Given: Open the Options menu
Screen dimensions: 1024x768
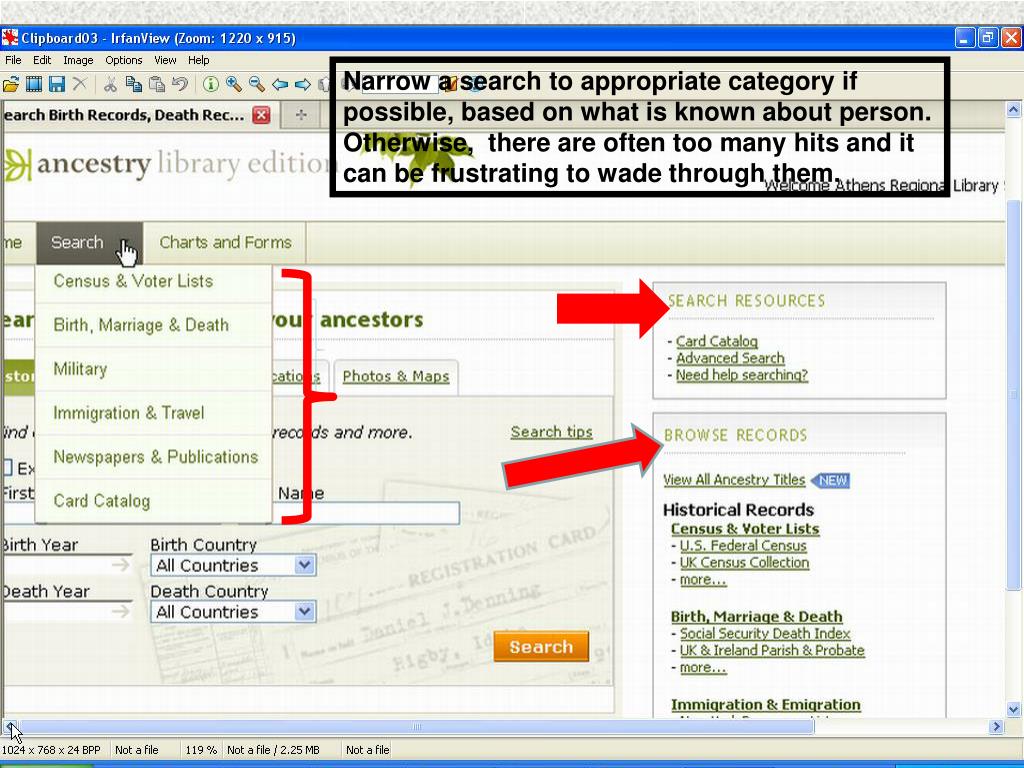Looking at the screenshot, I should [123, 60].
